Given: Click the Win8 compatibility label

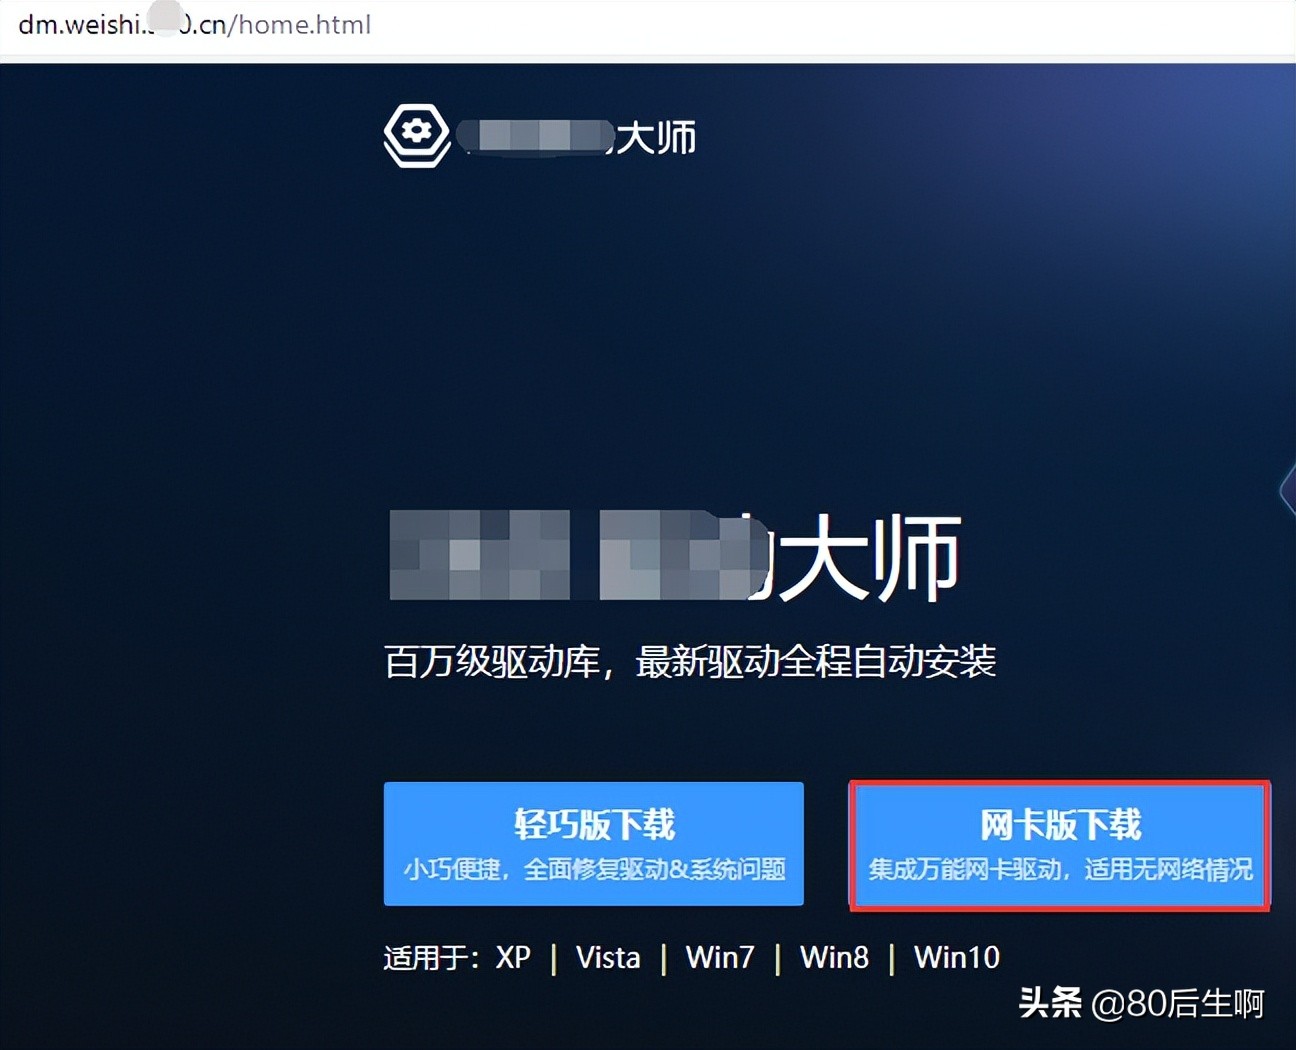Looking at the screenshot, I should click(x=834, y=957).
